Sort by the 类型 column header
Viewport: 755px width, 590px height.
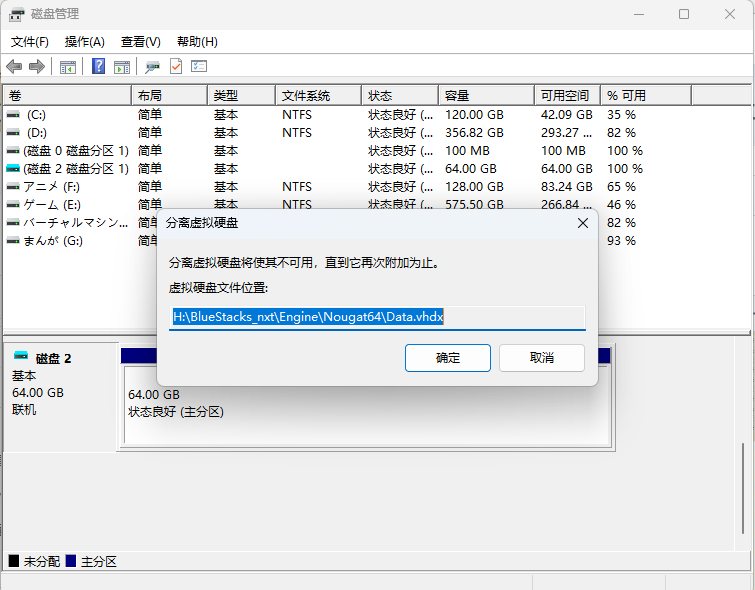[x=242, y=96]
